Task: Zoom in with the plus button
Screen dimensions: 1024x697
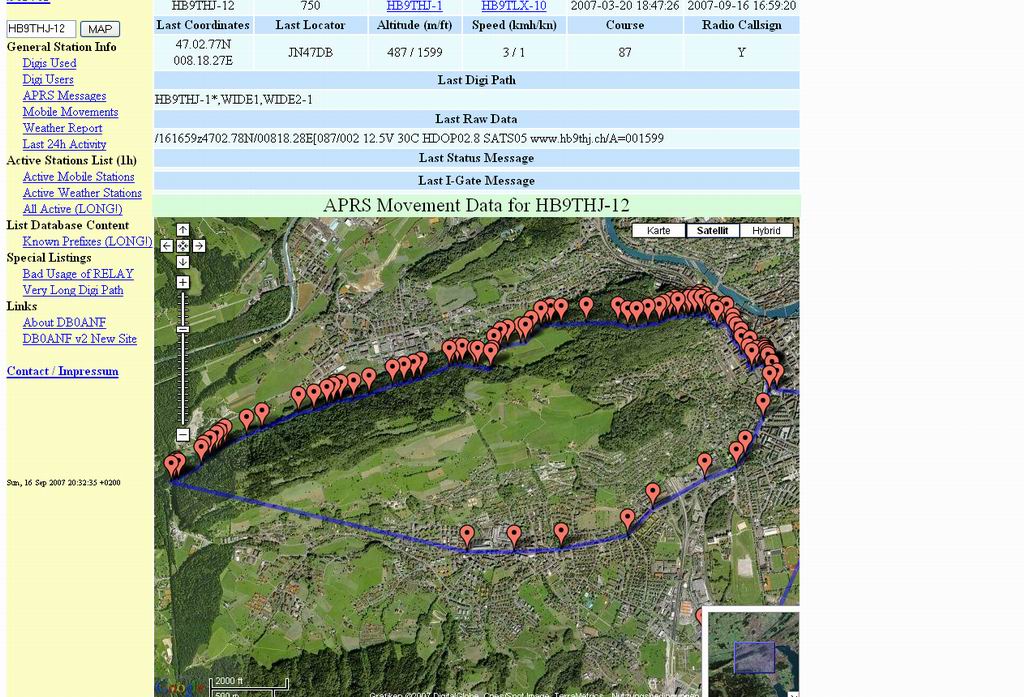Action: click(x=183, y=283)
